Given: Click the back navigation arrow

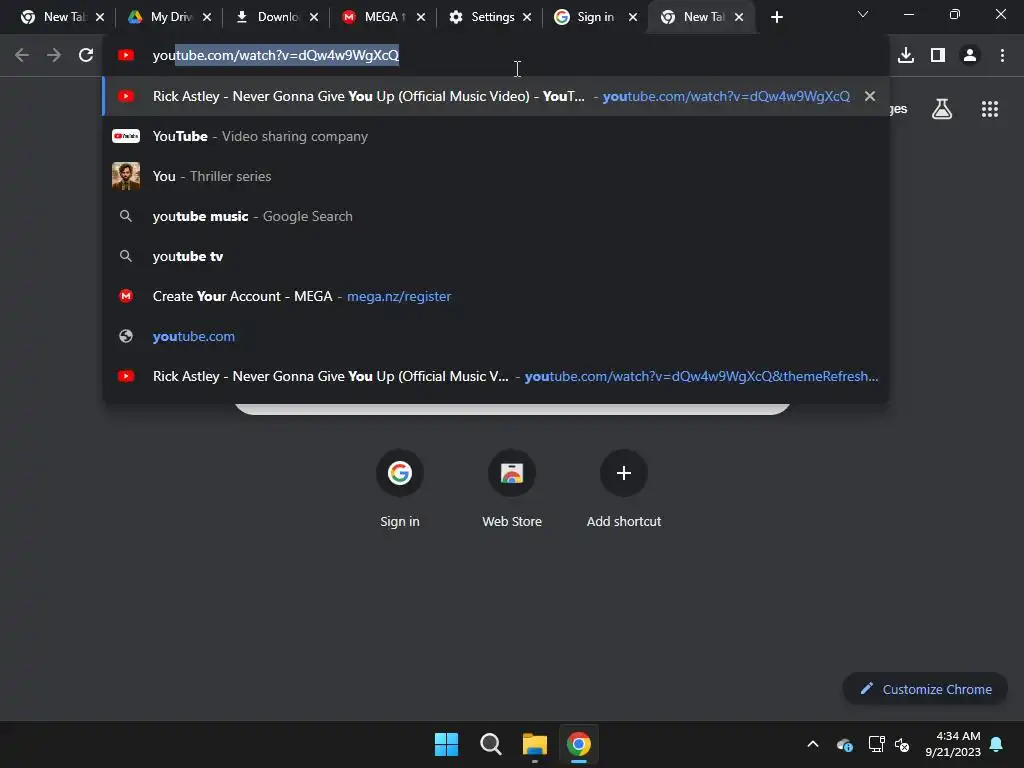Looking at the screenshot, I should [22, 56].
